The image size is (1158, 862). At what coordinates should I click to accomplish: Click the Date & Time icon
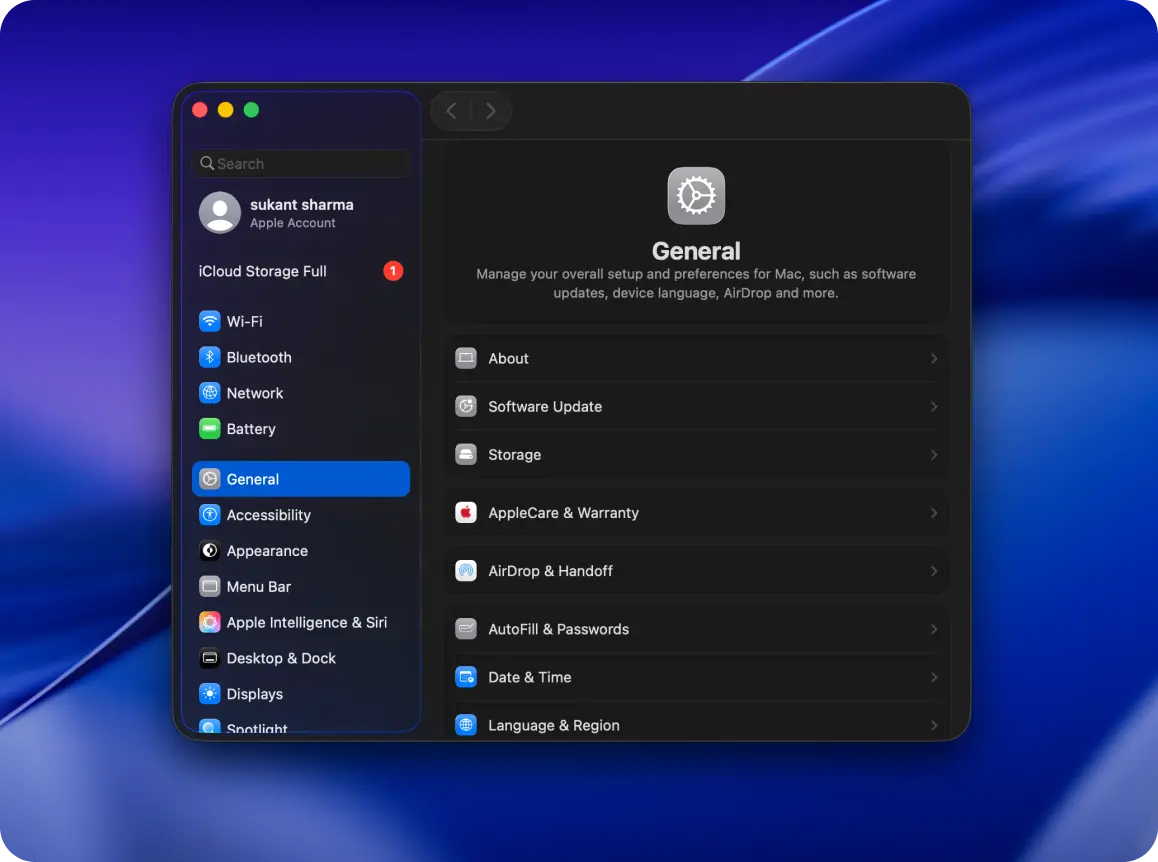tap(466, 677)
